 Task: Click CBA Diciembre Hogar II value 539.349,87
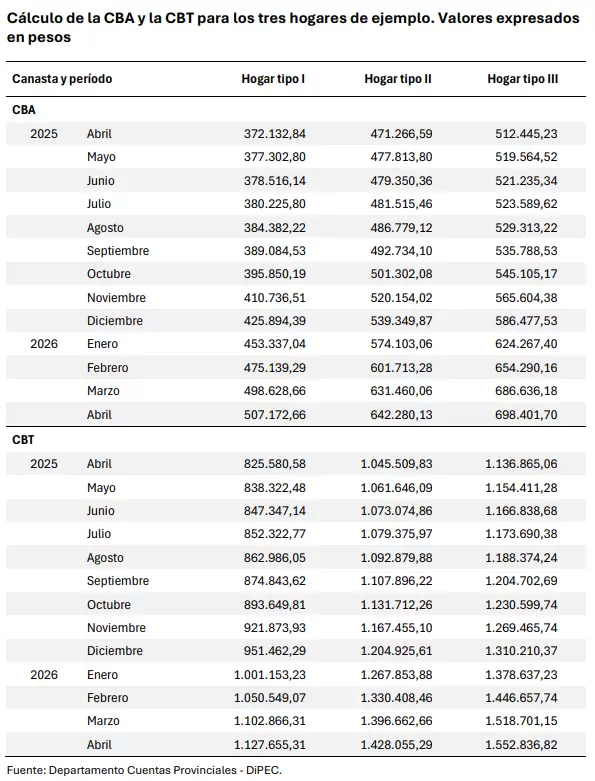click(401, 321)
